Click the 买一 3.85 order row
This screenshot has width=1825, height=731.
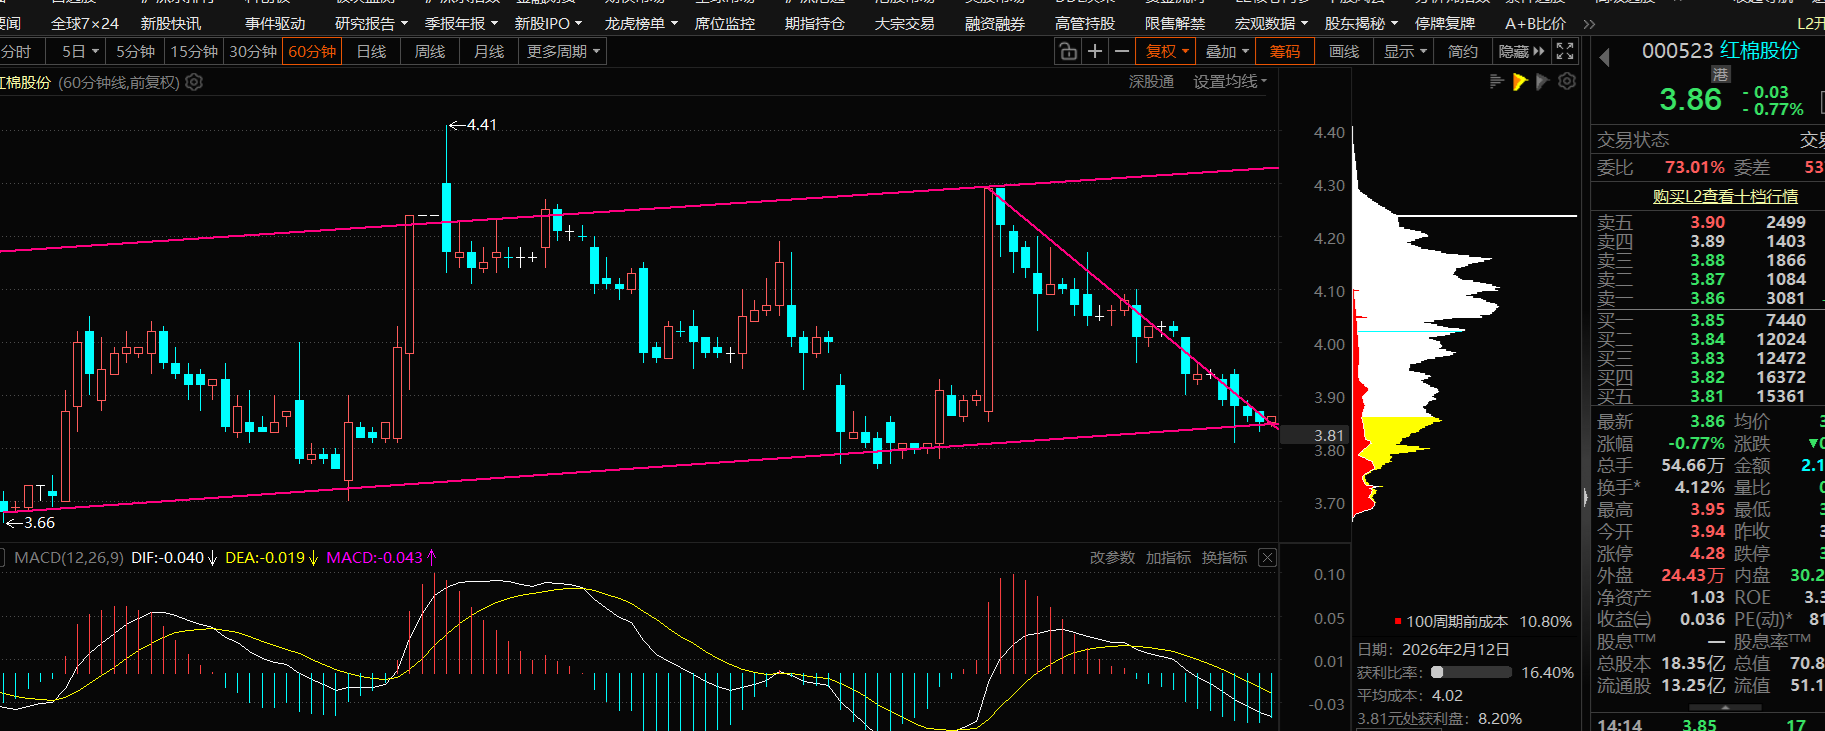pos(1709,320)
